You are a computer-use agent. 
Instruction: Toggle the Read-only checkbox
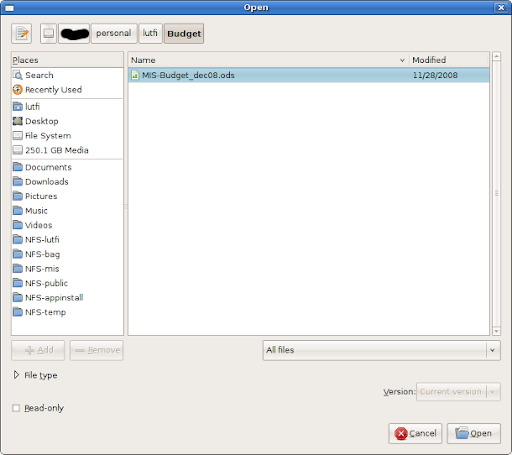(16, 408)
